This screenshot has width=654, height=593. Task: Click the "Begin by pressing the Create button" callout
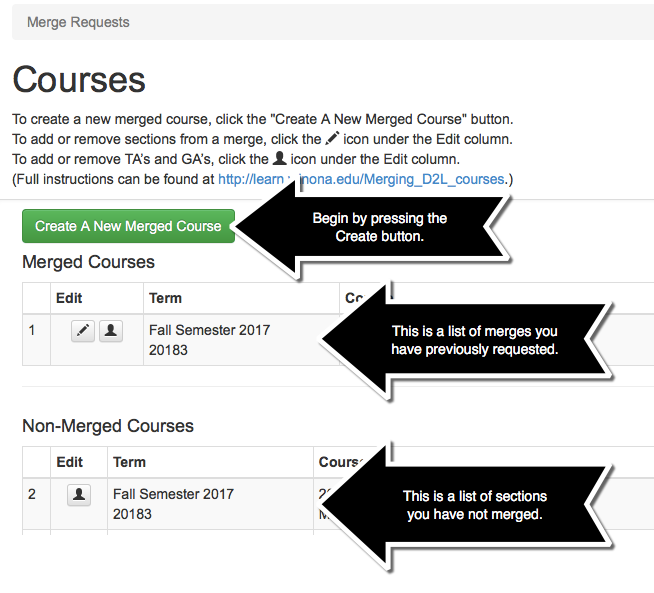pyautogui.click(x=380, y=226)
